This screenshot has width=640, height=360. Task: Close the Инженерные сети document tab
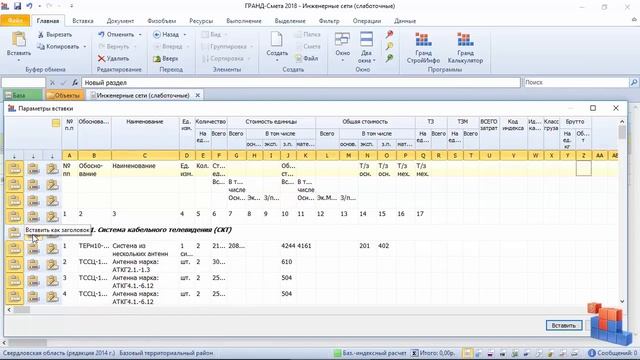click(x=198, y=96)
